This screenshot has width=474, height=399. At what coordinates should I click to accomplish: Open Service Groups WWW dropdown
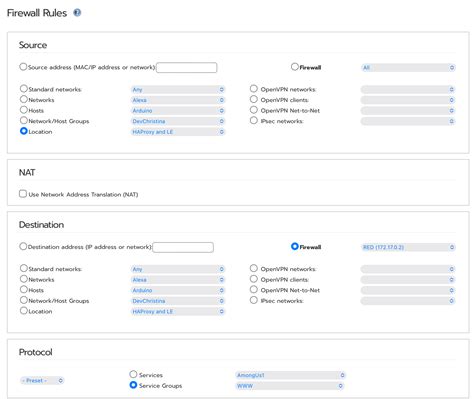click(x=289, y=386)
